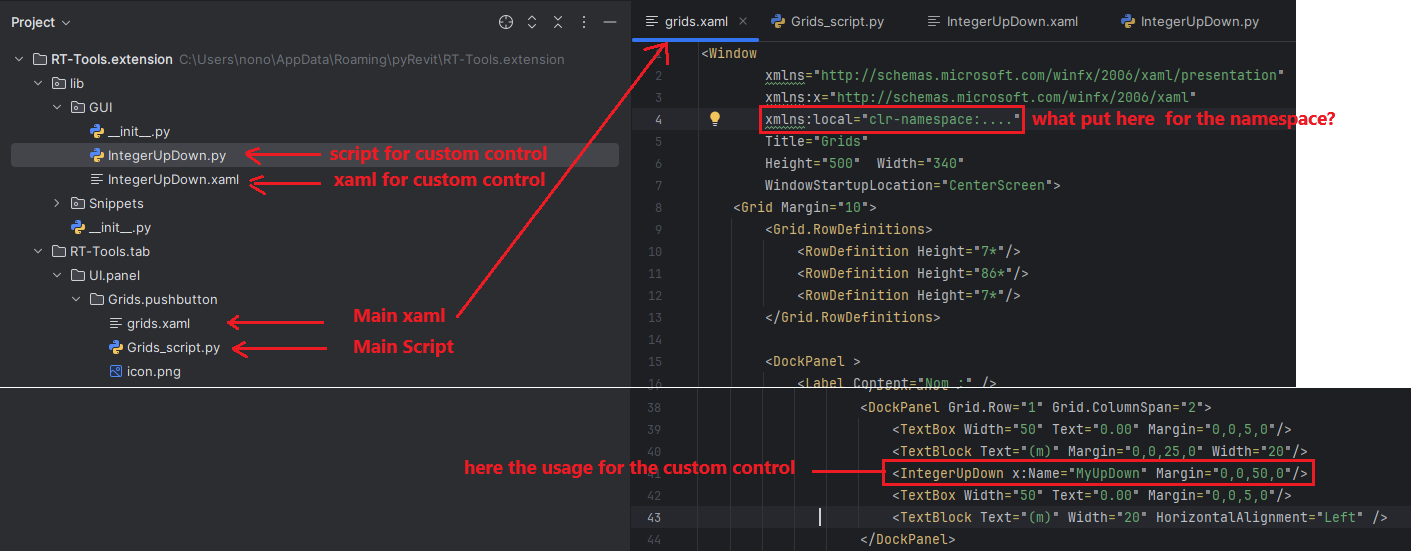Click the Expand All icon in Project panel

(532, 22)
